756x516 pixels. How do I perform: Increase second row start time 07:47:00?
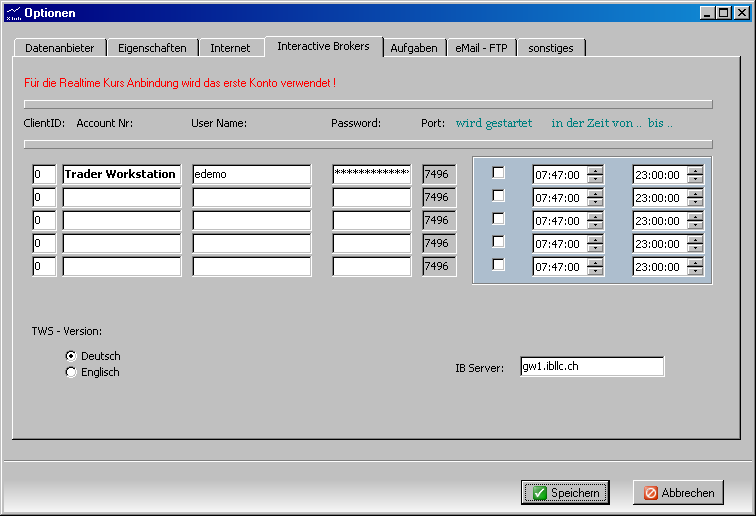(595, 194)
